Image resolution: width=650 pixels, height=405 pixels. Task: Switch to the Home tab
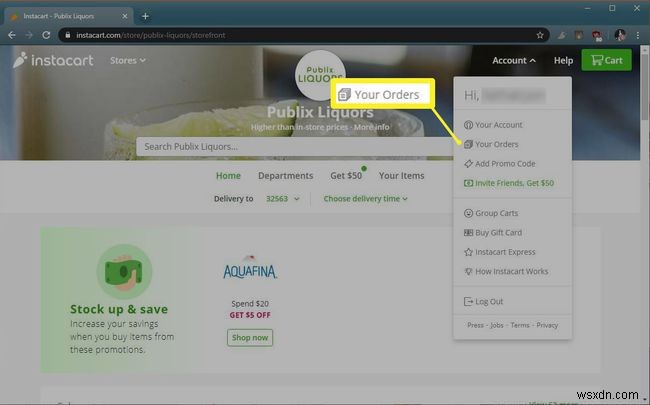click(x=228, y=176)
